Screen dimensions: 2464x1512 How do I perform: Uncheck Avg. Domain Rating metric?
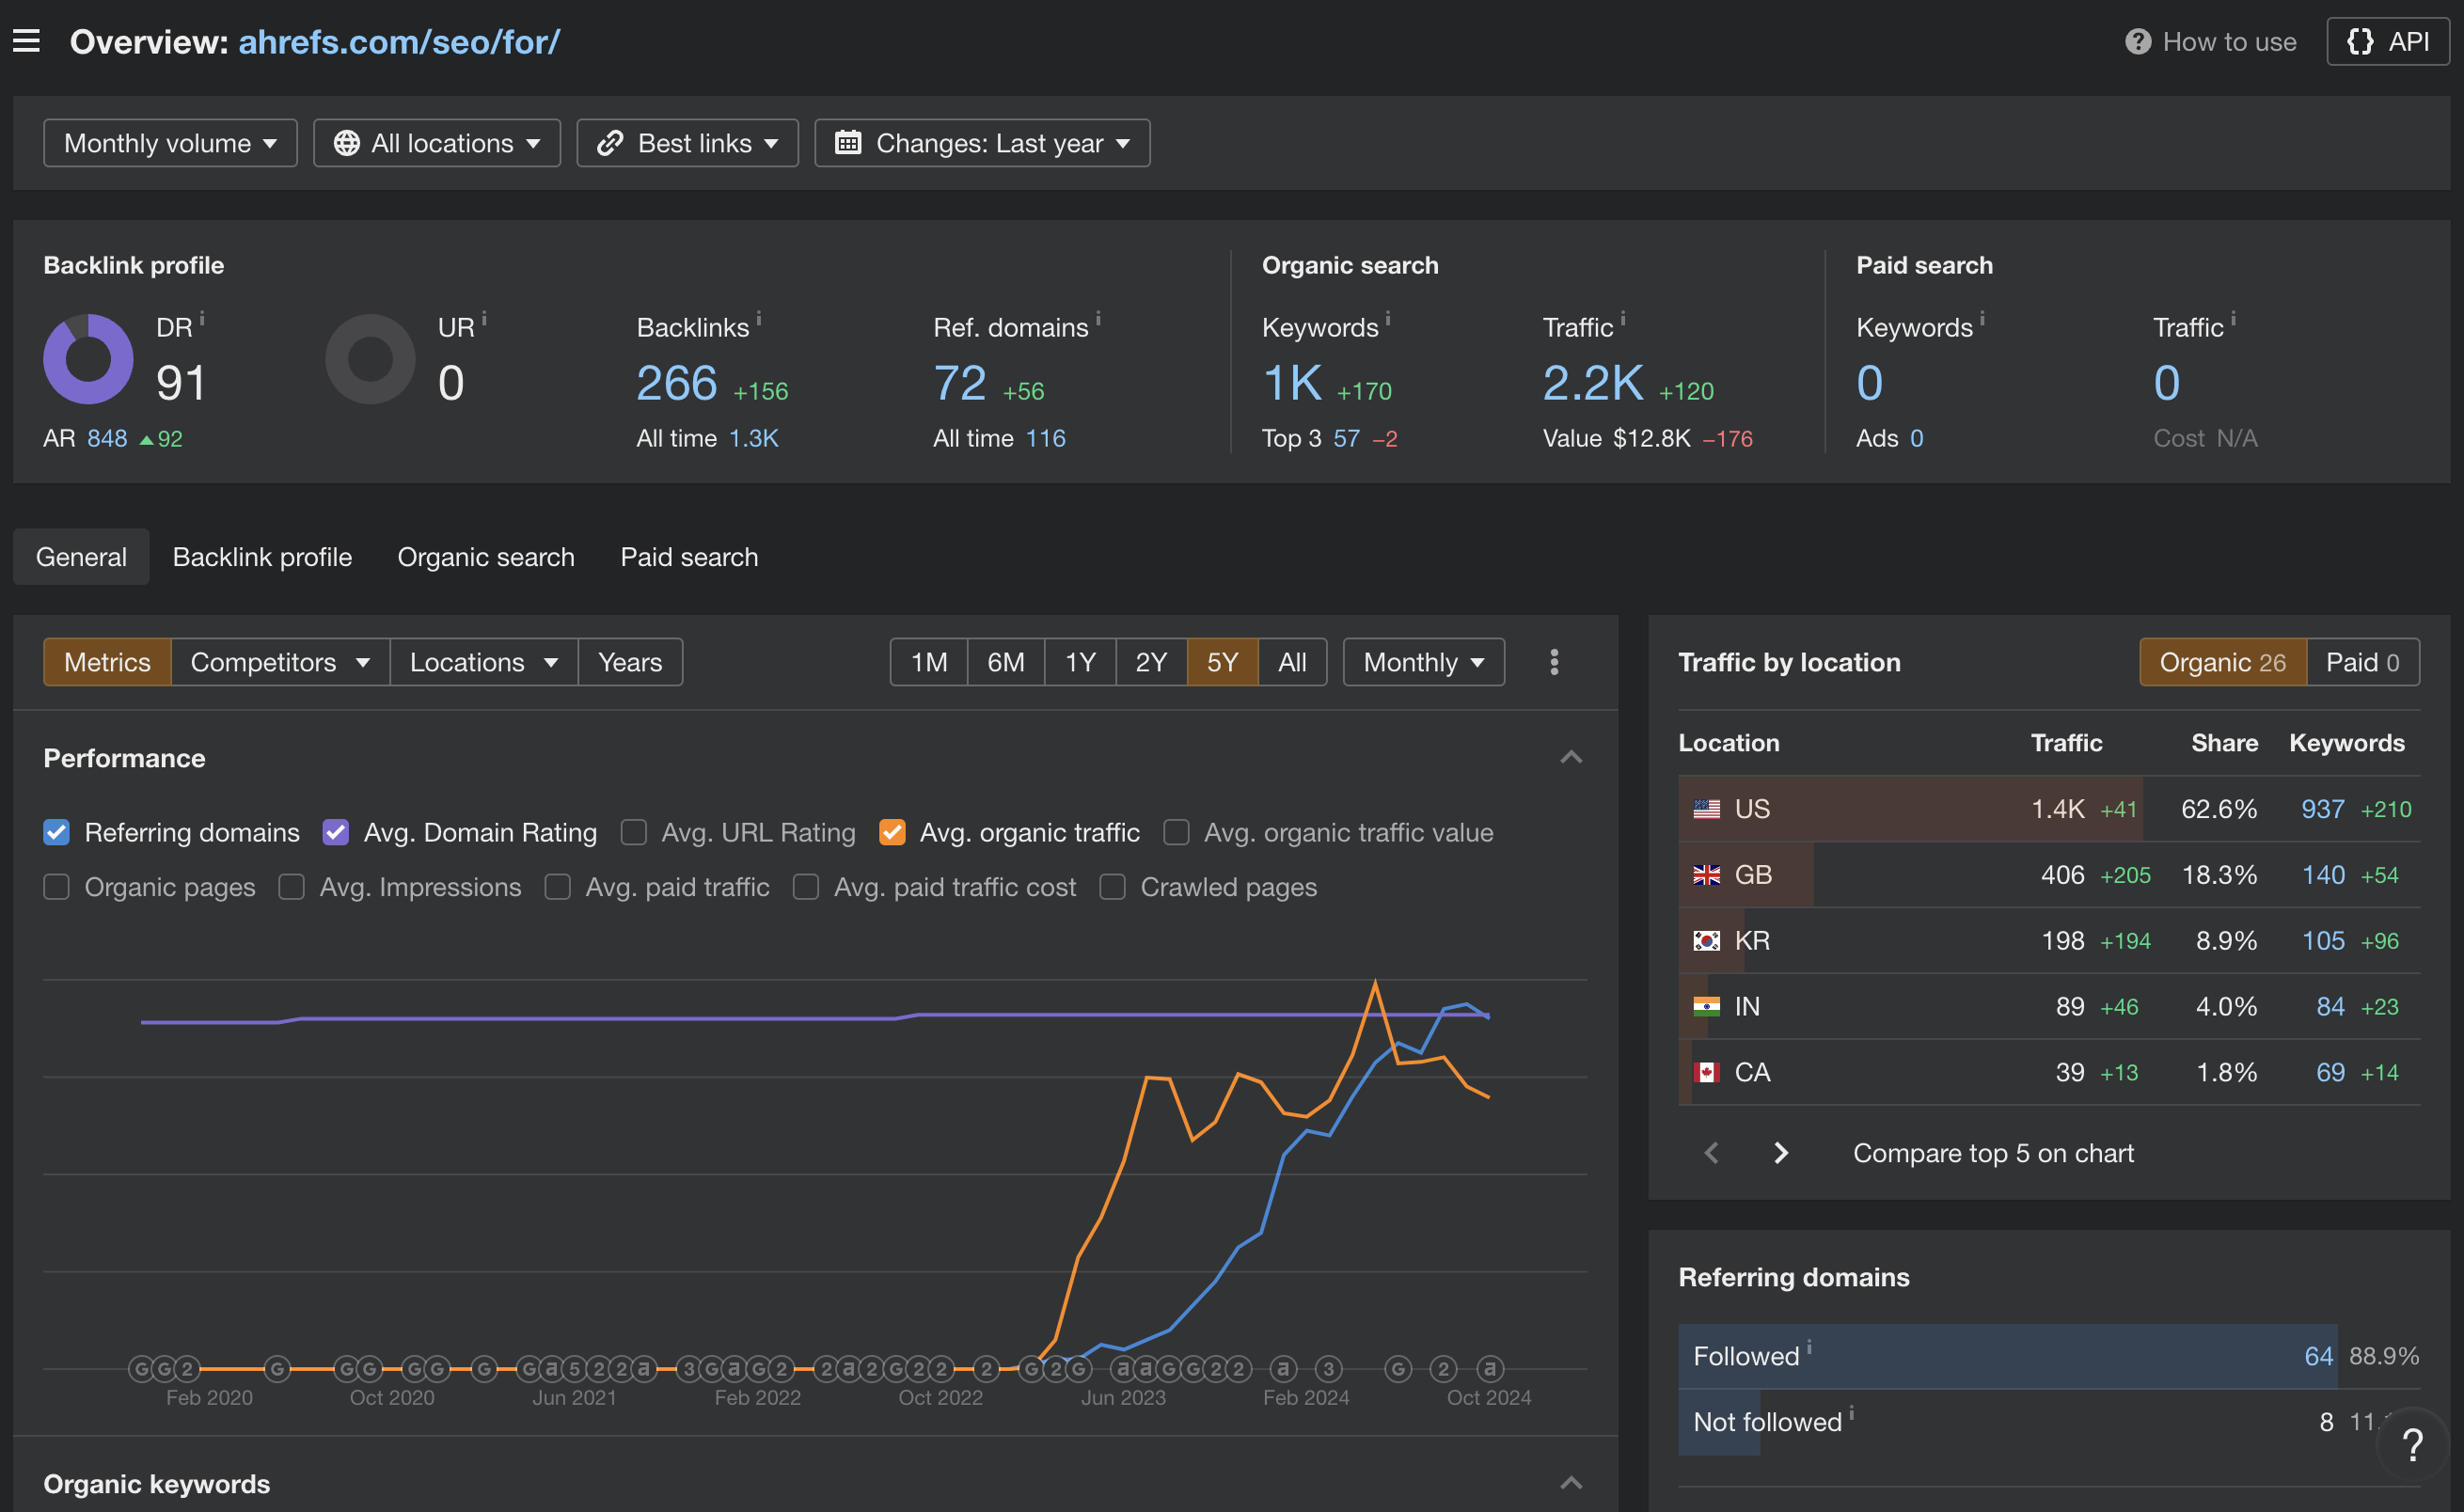coord(336,832)
